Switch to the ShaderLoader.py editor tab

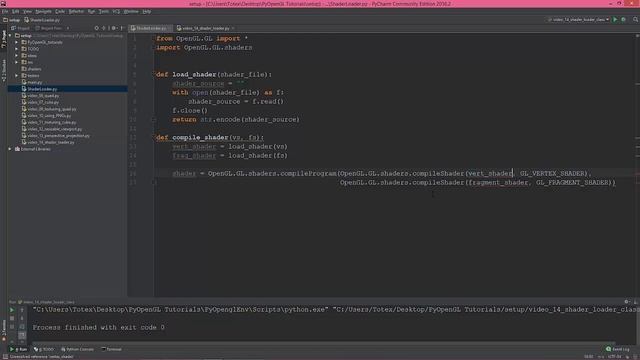(150, 28)
